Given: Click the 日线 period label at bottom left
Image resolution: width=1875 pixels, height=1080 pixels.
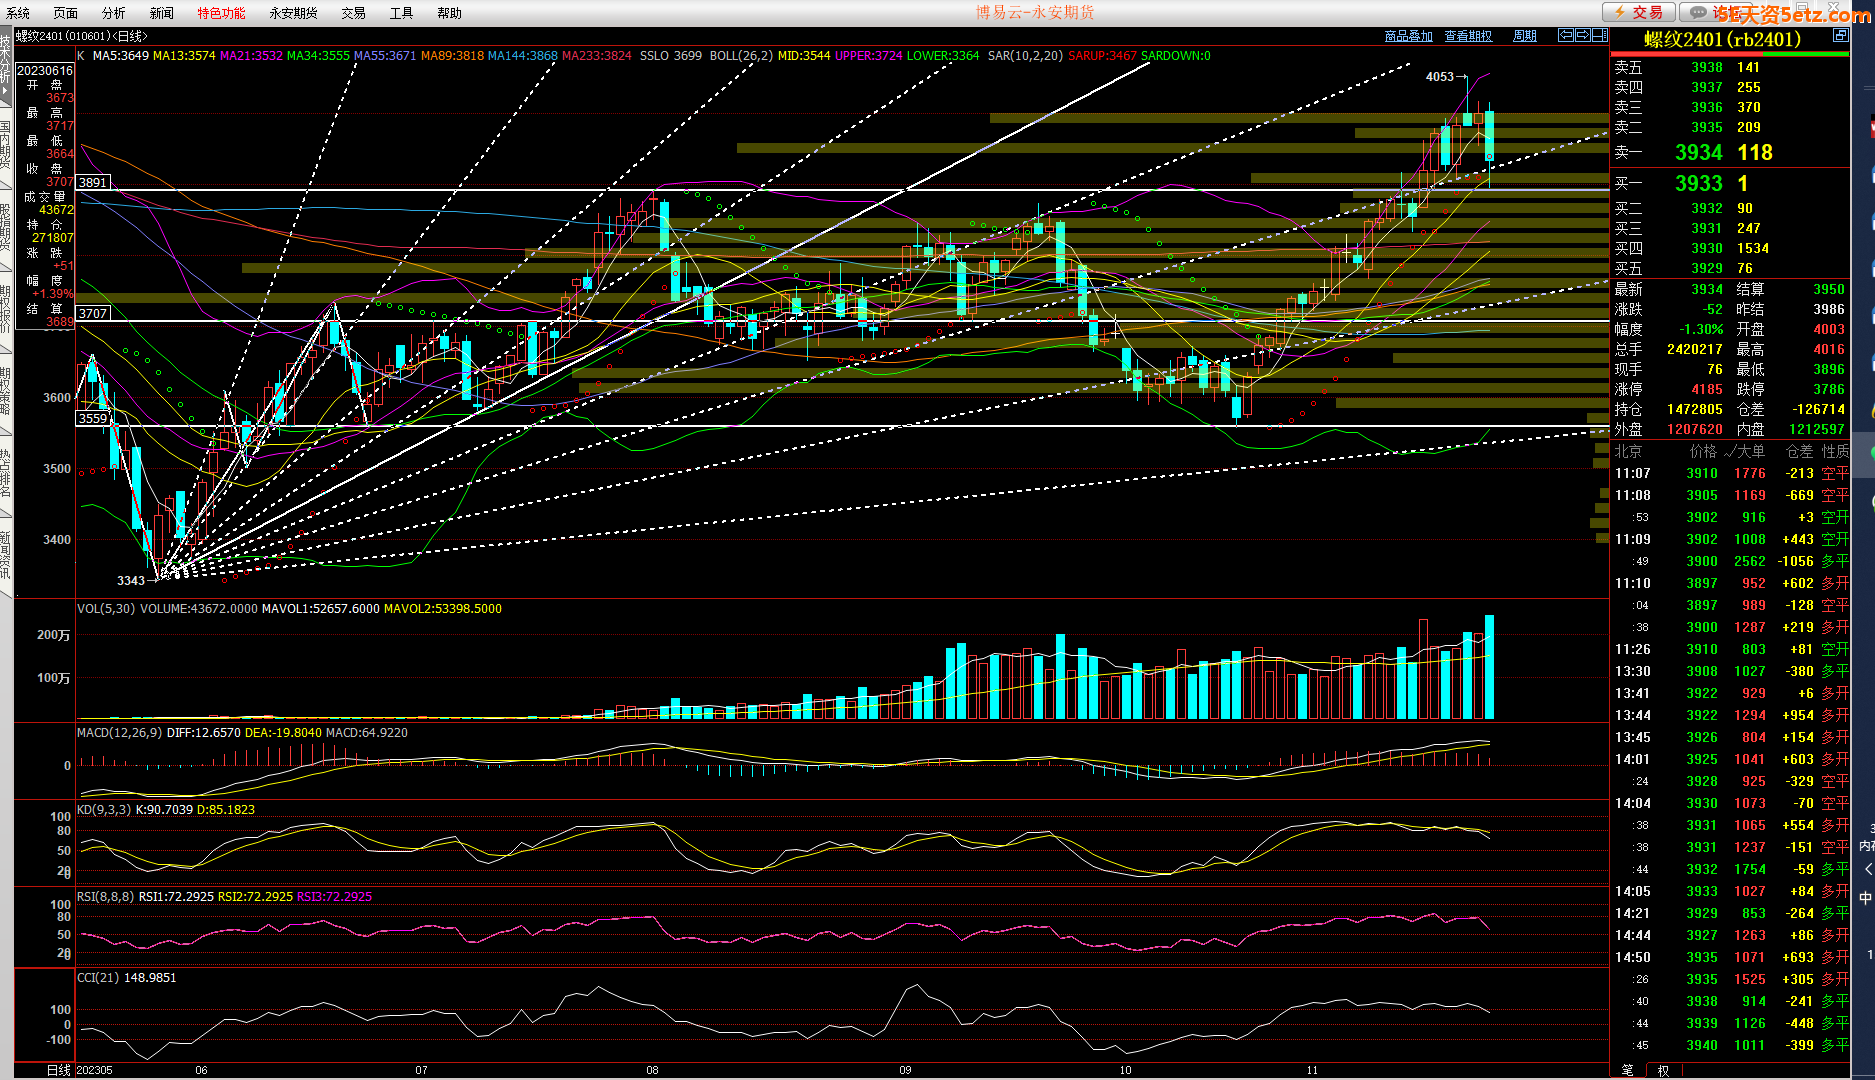Looking at the screenshot, I should pos(59,1070).
